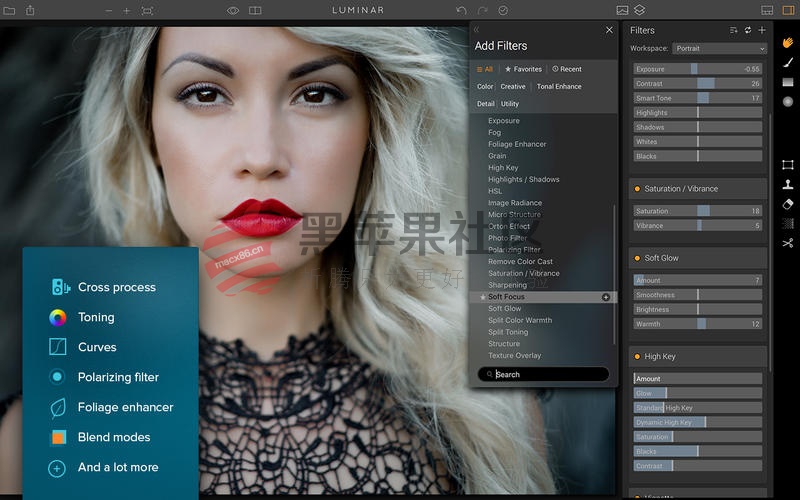Collapse the Soft Glow section header
800x500 pixels.
[x=697, y=258]
